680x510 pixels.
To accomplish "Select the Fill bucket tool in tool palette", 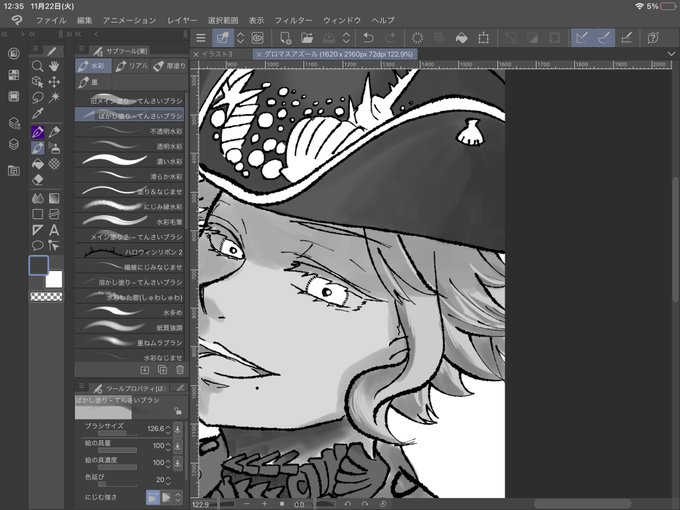I will coord(38,164).
